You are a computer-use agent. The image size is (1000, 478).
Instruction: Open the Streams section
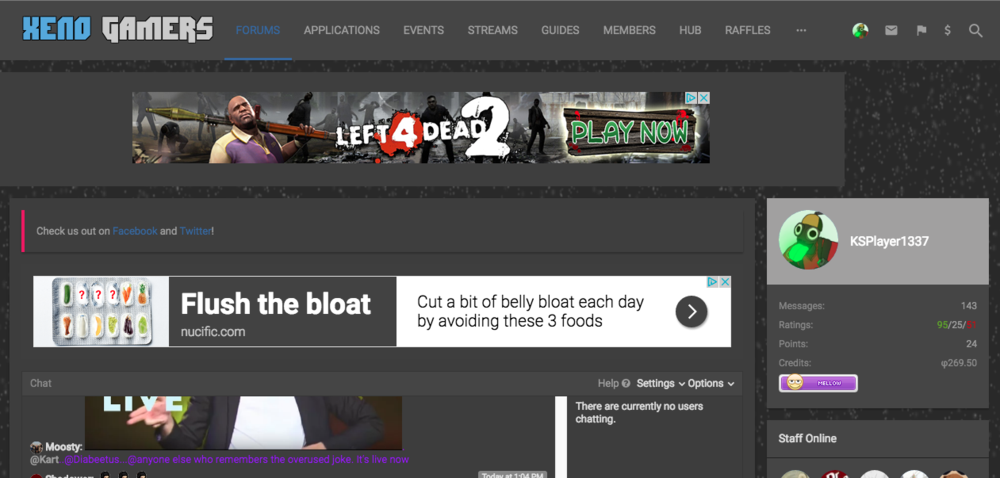pyautogui.click(x=492, y=30)
